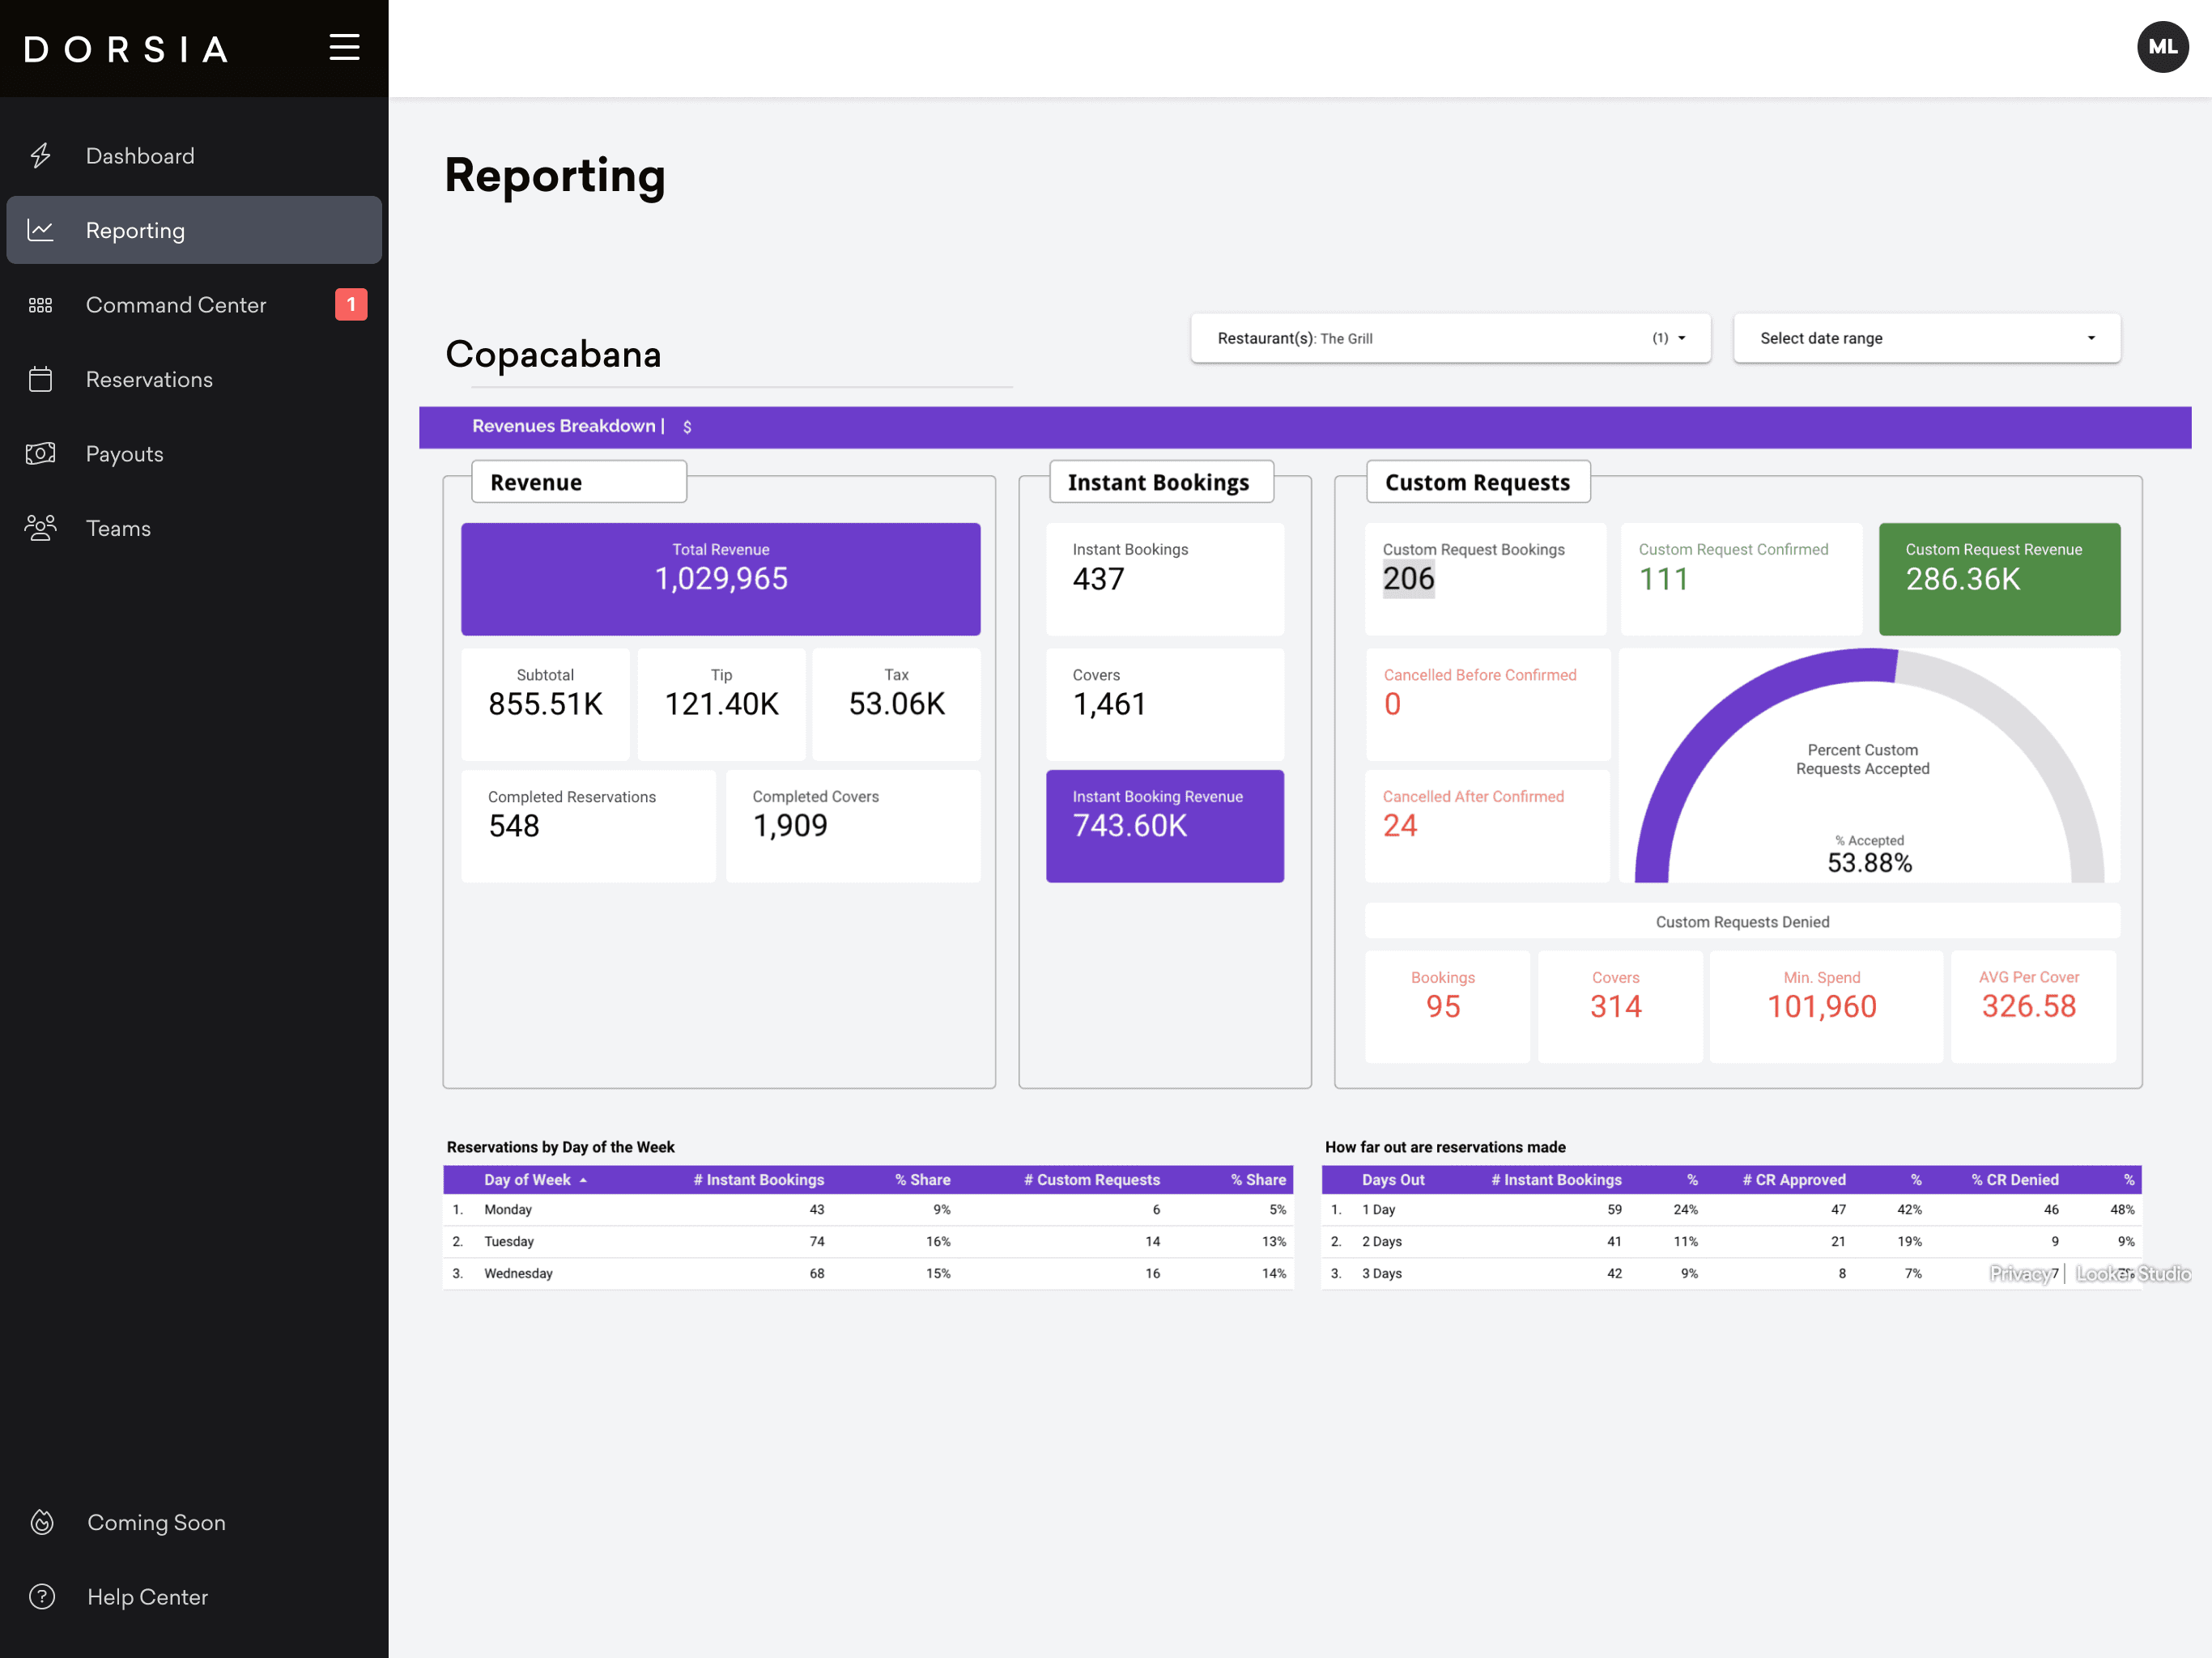Viewport: 2212px width, 1658px height.
Task: Sort by Day of Week column header
Action: (x=528, y=1180)
